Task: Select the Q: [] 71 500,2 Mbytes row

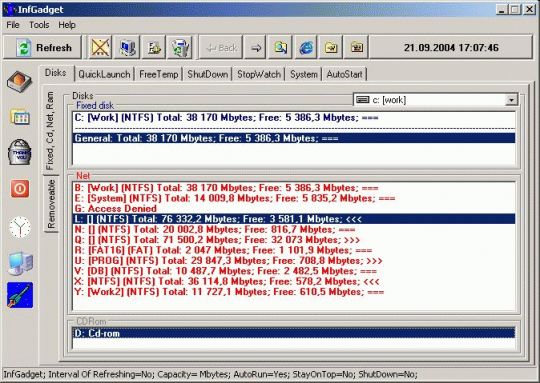Action: [x=294, y=240]
